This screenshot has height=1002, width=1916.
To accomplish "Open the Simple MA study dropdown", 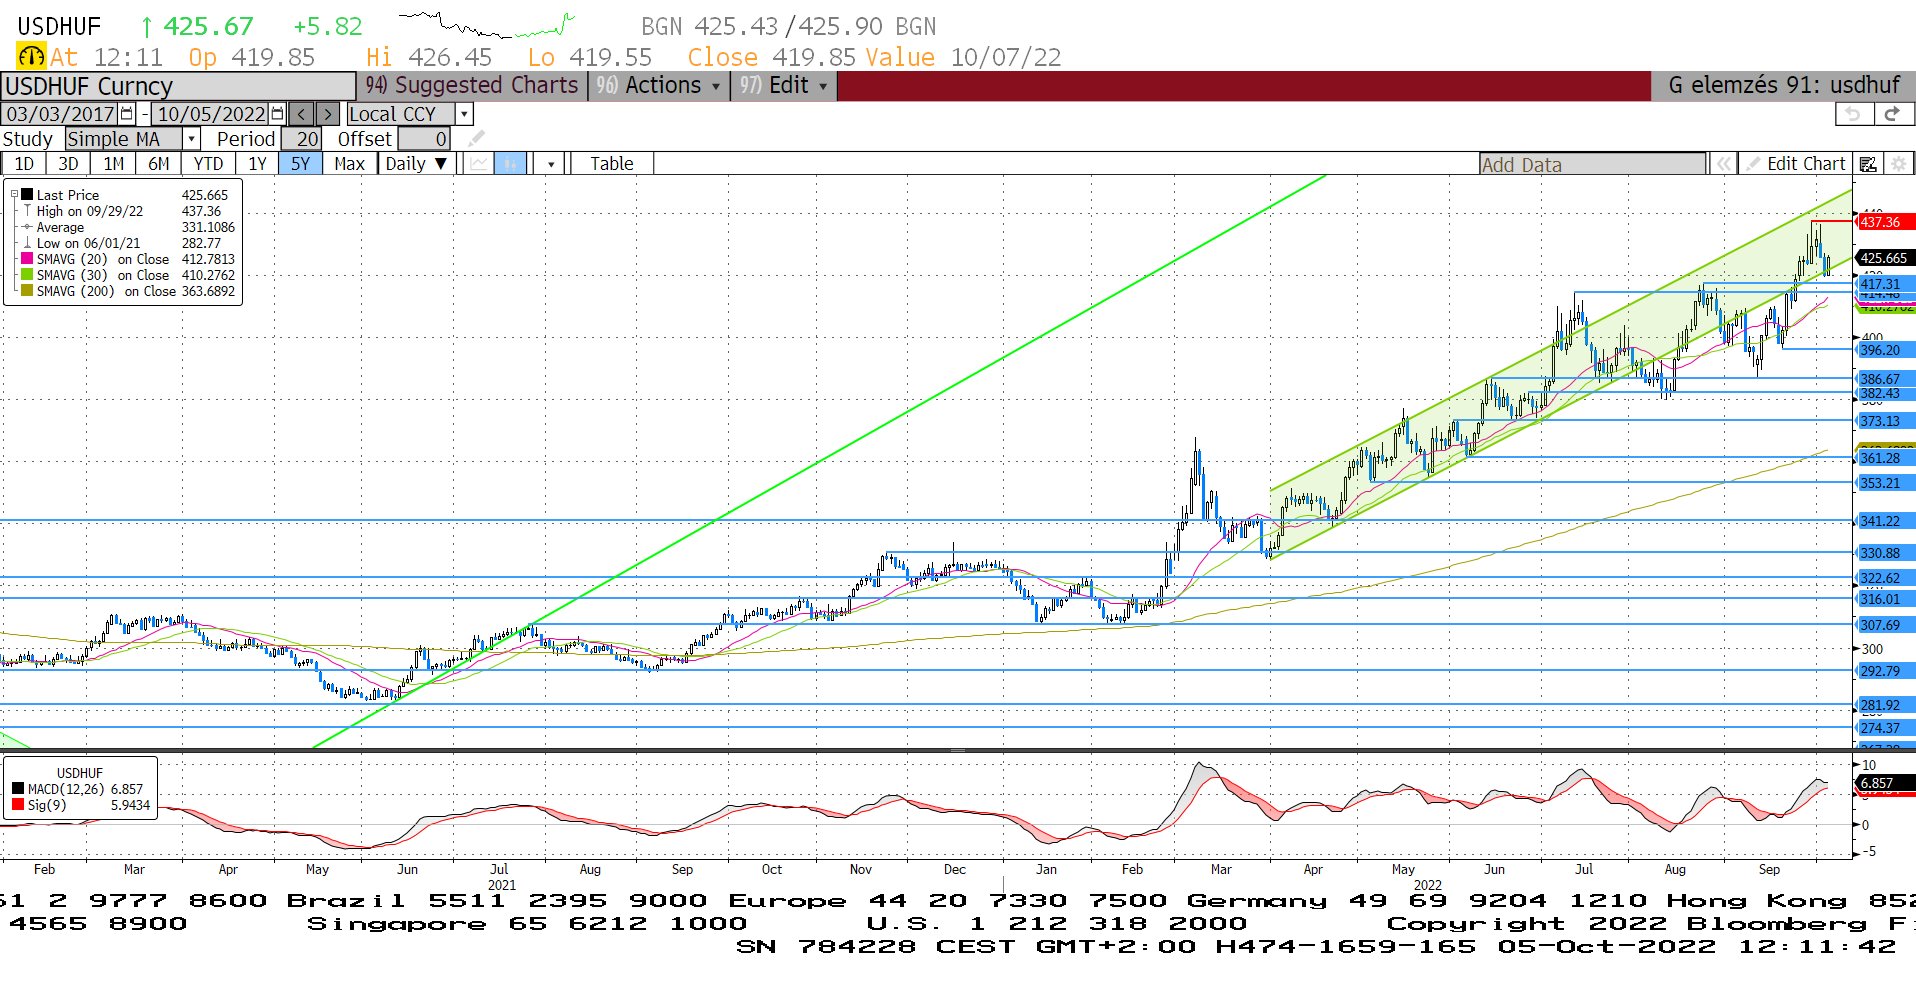I will pyautogui.click(x=191, y=139).
